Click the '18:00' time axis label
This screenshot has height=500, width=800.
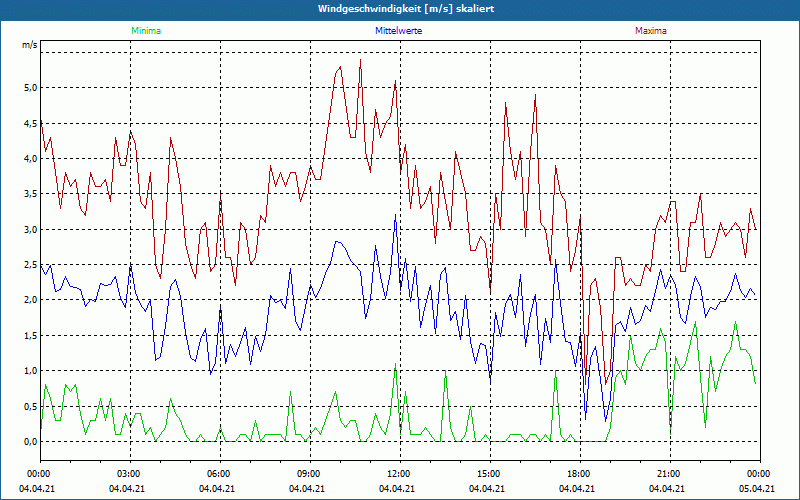[580, 474]
